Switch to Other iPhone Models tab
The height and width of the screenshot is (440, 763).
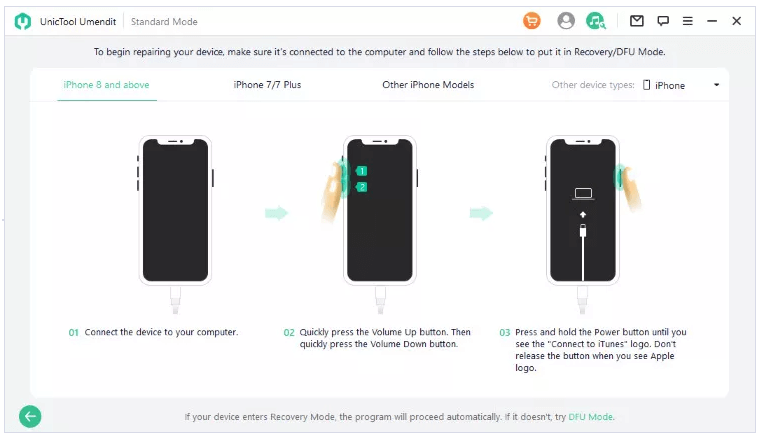click(x=428, y=85)
